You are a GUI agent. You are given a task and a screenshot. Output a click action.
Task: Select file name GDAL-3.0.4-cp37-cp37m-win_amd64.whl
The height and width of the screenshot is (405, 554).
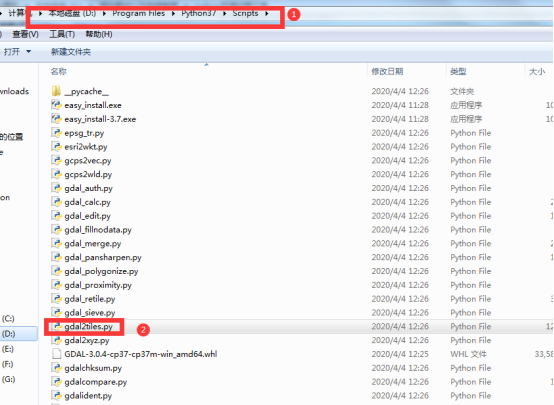click(x=141, y=354)
